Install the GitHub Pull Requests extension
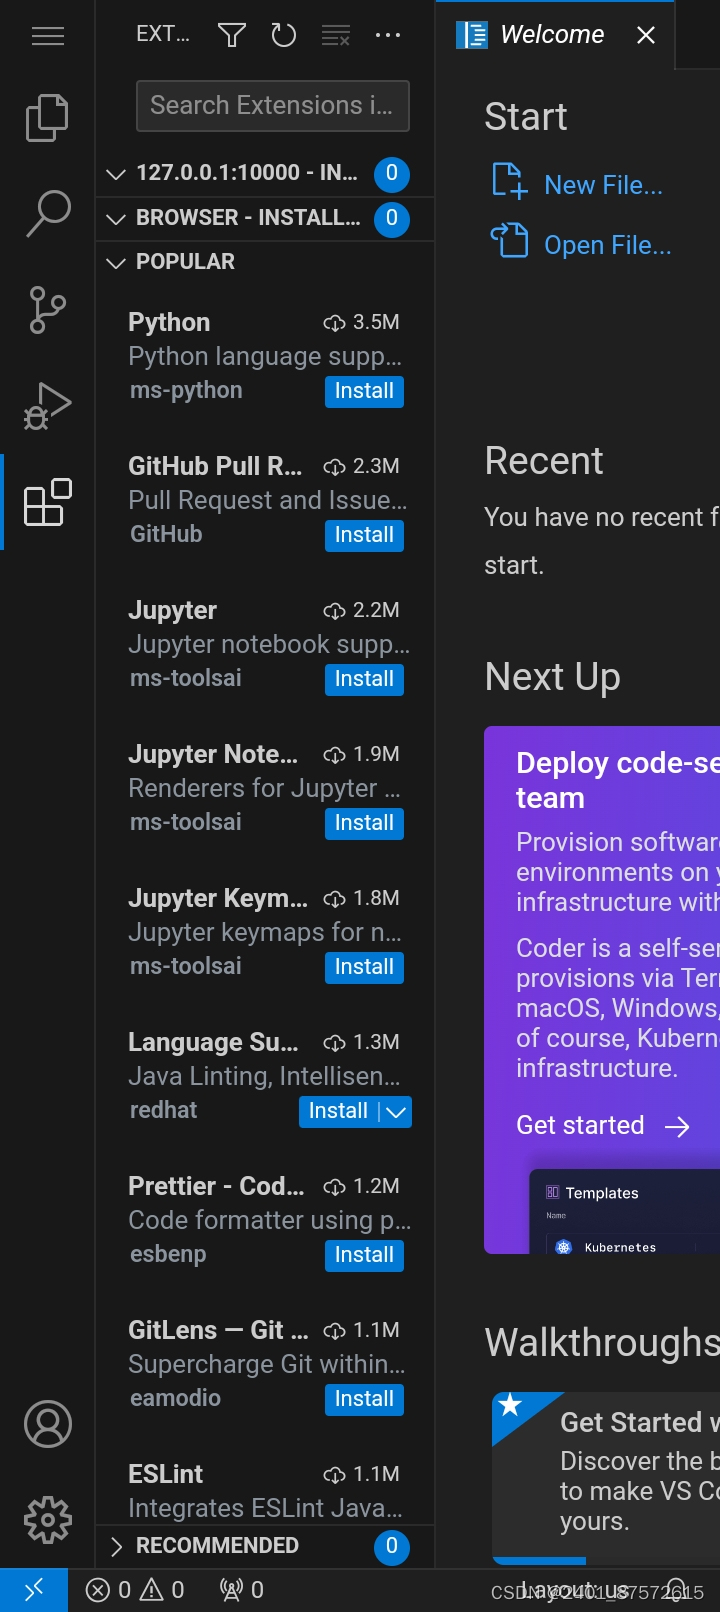The image size is (720, 1612). point(364,535)
